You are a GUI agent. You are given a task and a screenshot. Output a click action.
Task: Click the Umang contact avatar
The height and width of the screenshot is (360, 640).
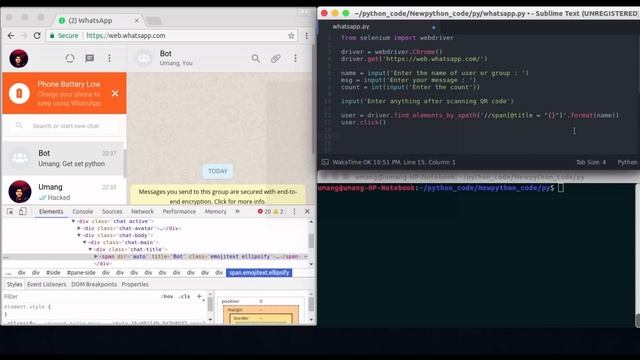tap(20, 191)
